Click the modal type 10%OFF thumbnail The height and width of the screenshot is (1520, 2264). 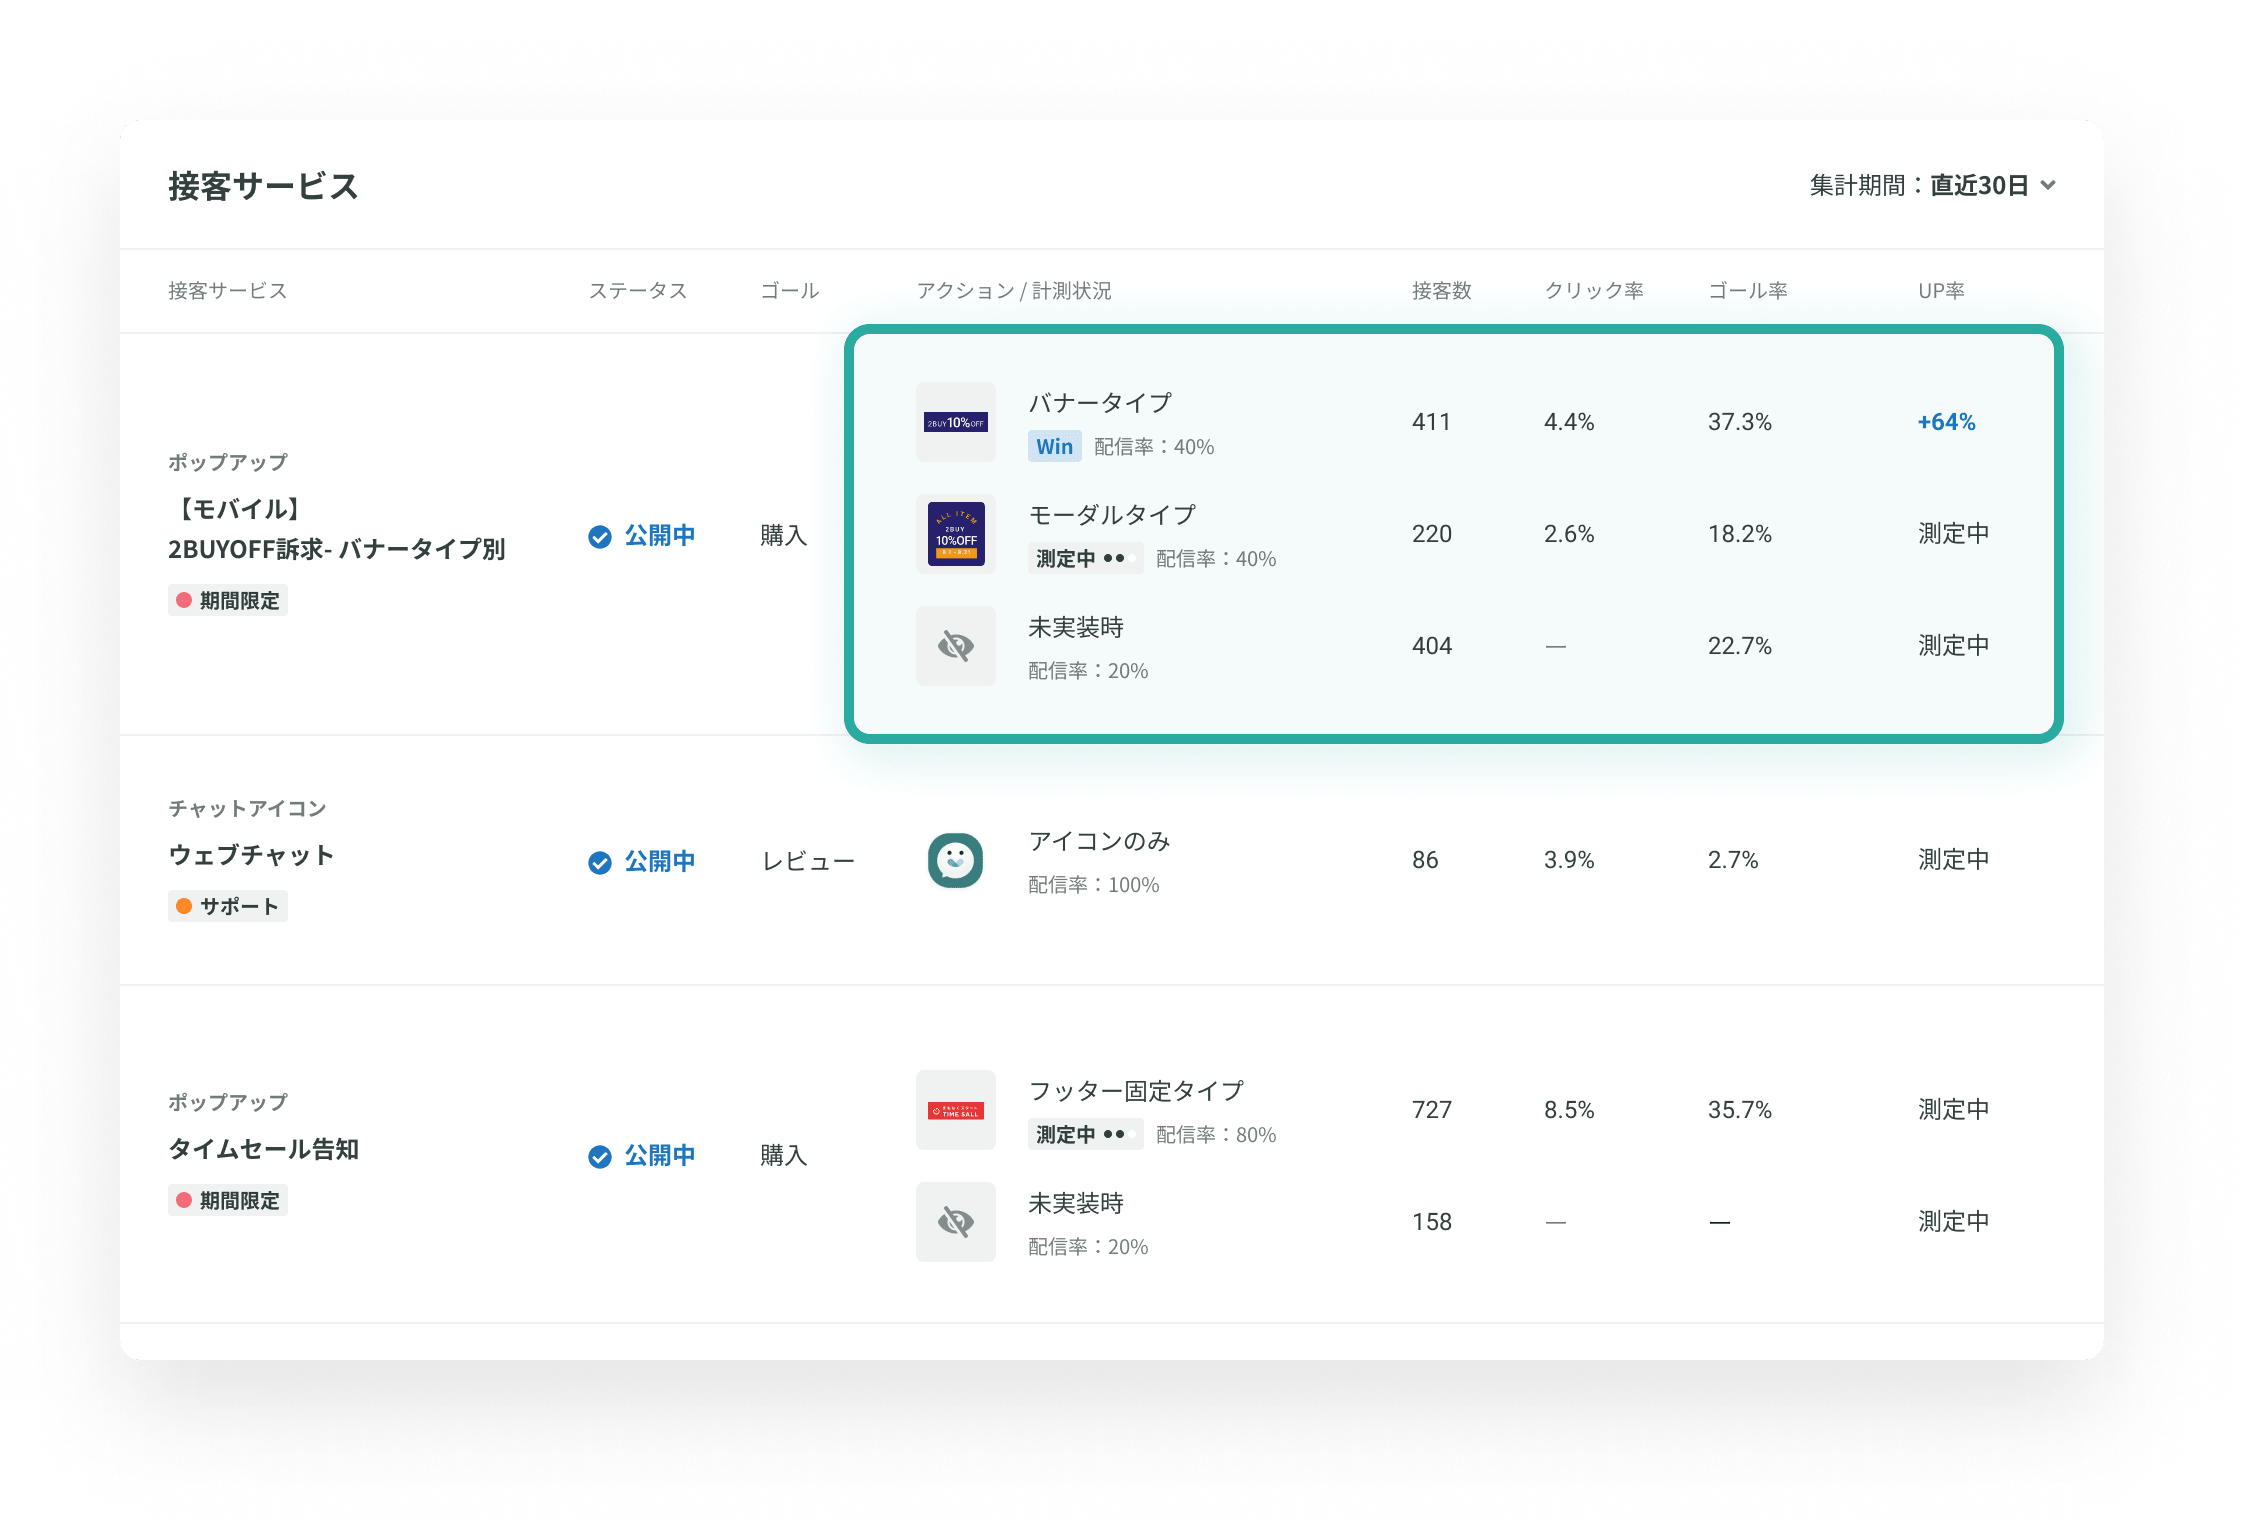coord(955,534)
